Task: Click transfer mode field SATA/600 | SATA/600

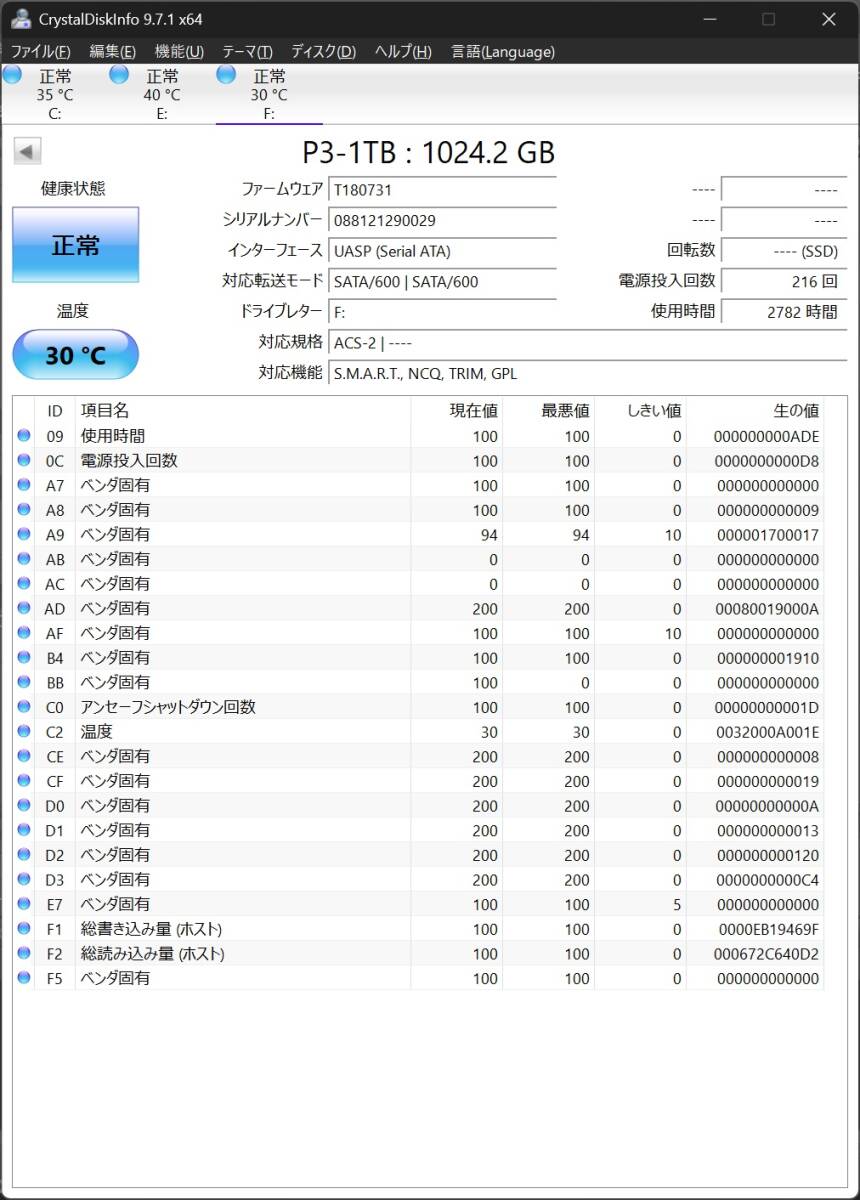Action: click(x=442, y=282)
